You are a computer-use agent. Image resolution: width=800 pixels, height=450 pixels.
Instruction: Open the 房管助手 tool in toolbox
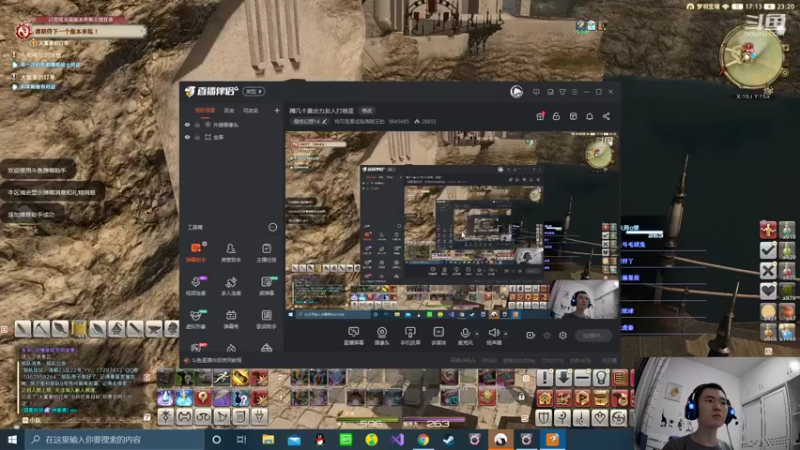coord(231,253)
